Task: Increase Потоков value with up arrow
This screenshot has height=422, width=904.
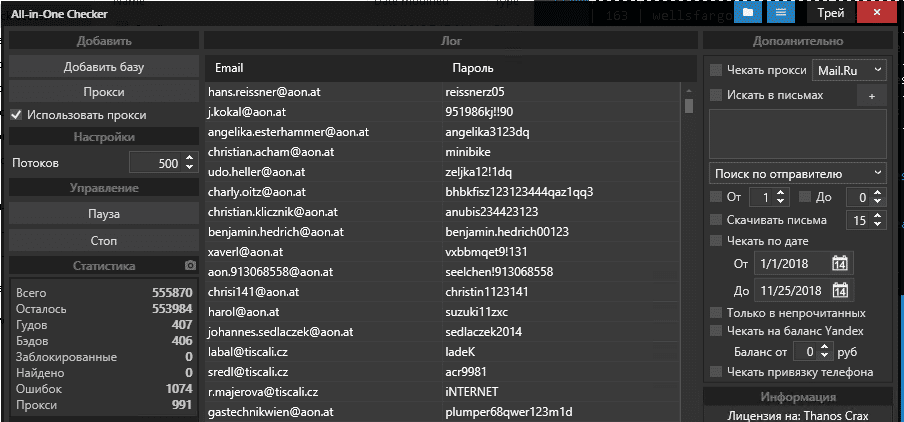Action: 189,159
